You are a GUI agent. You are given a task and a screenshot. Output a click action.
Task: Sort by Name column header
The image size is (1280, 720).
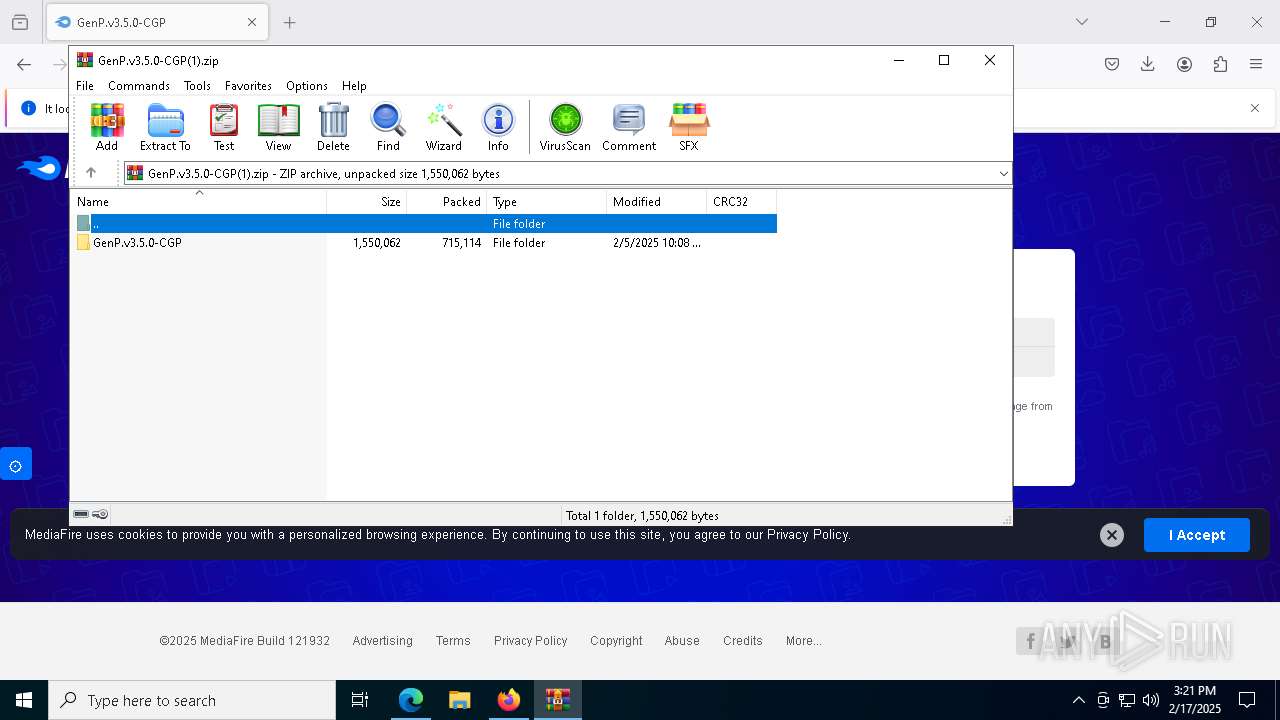click(198, 202)
